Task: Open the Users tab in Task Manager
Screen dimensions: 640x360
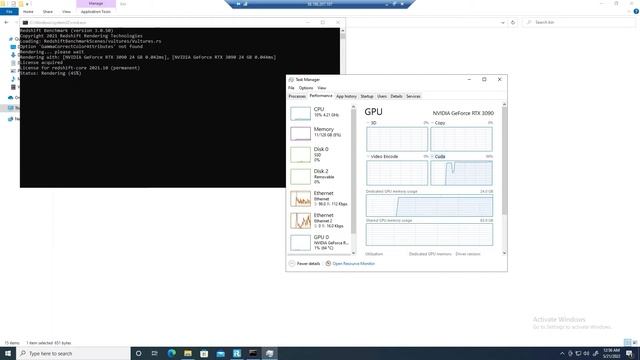Action: point(382,96)
